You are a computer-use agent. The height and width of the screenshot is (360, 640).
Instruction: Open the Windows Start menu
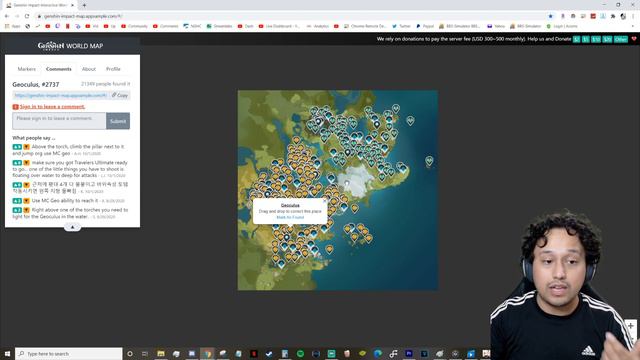click(7, 353)
